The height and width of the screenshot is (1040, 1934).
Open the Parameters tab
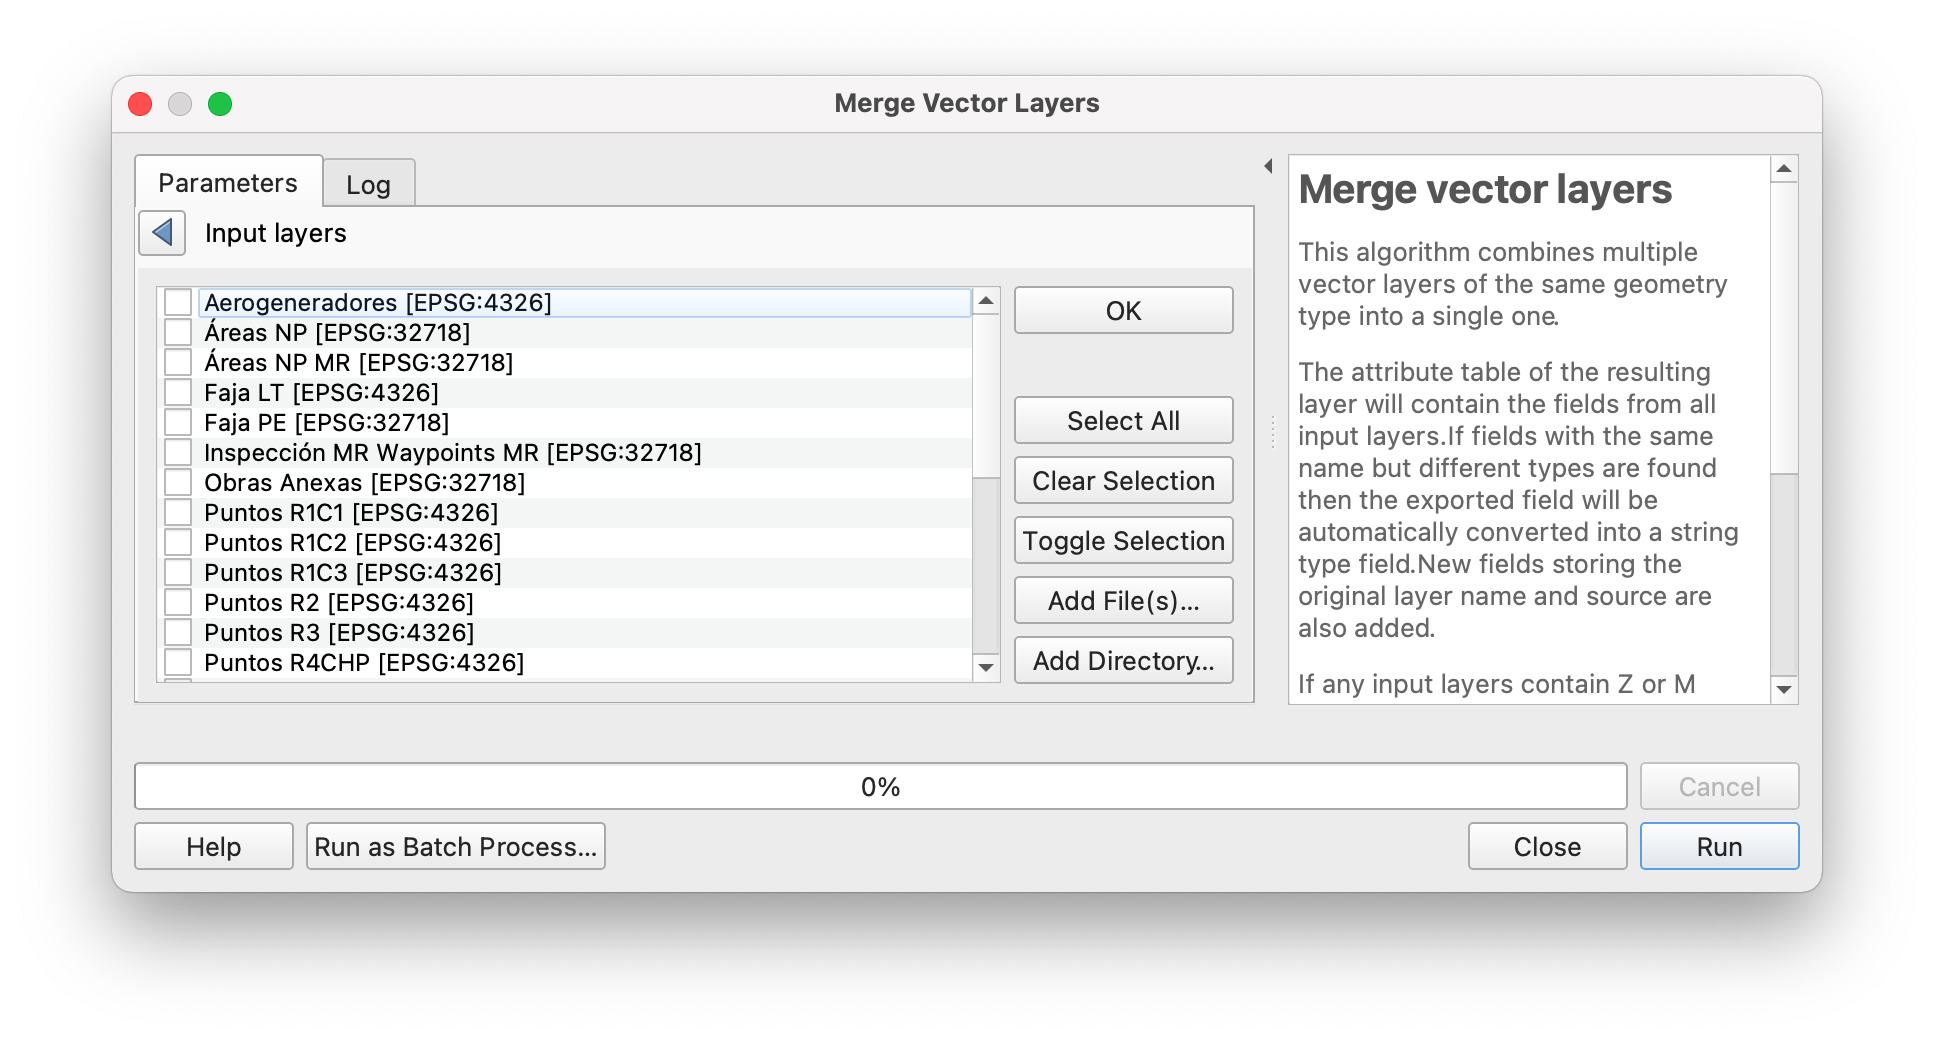click(226, 182)
